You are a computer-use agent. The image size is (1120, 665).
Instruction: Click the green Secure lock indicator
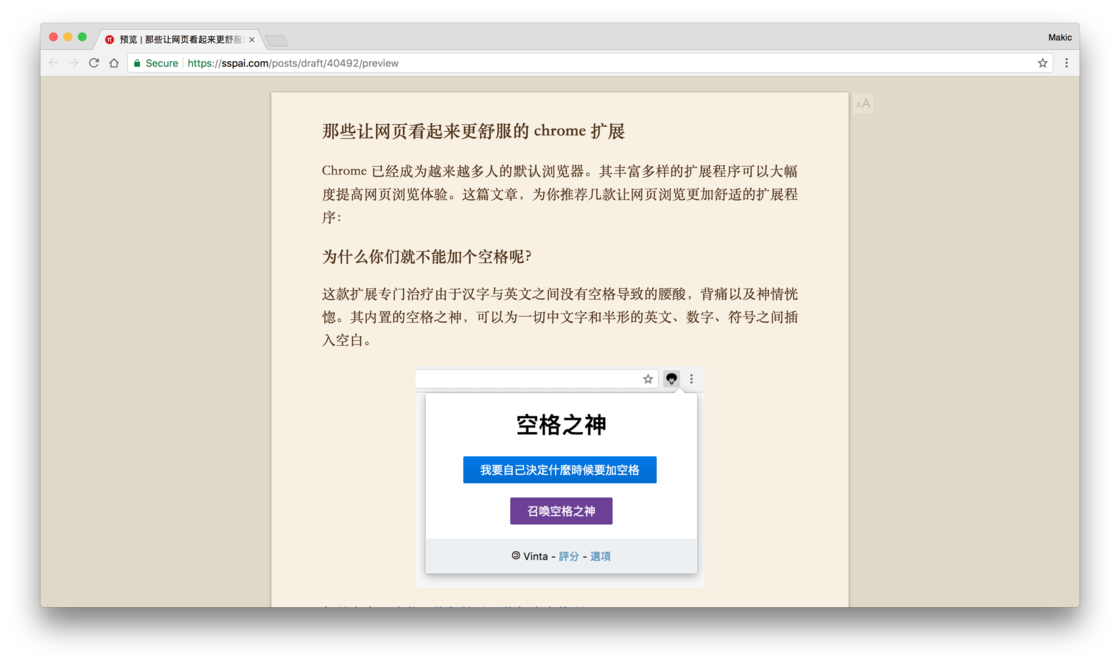[156, 63]
